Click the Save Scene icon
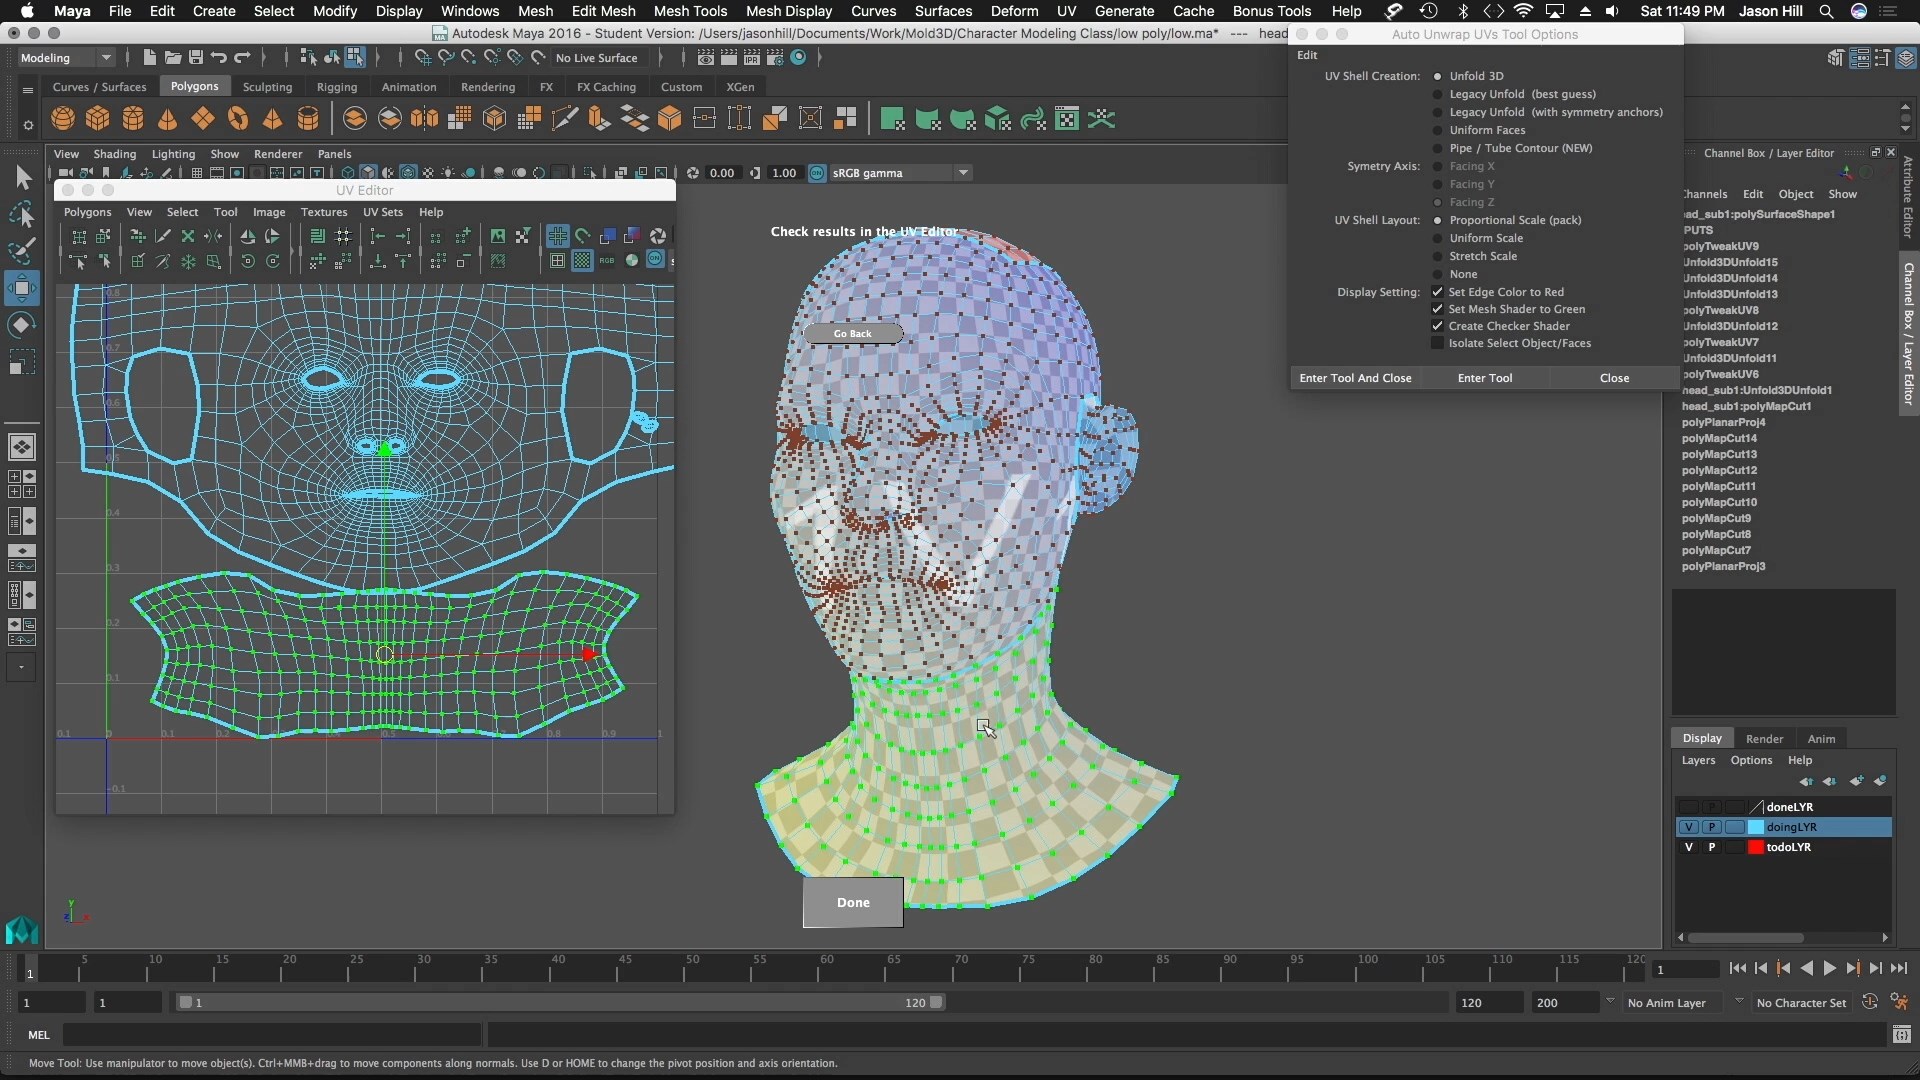Image resolution: width=1920 pixels, height=1080 pixels. [195, 57]
